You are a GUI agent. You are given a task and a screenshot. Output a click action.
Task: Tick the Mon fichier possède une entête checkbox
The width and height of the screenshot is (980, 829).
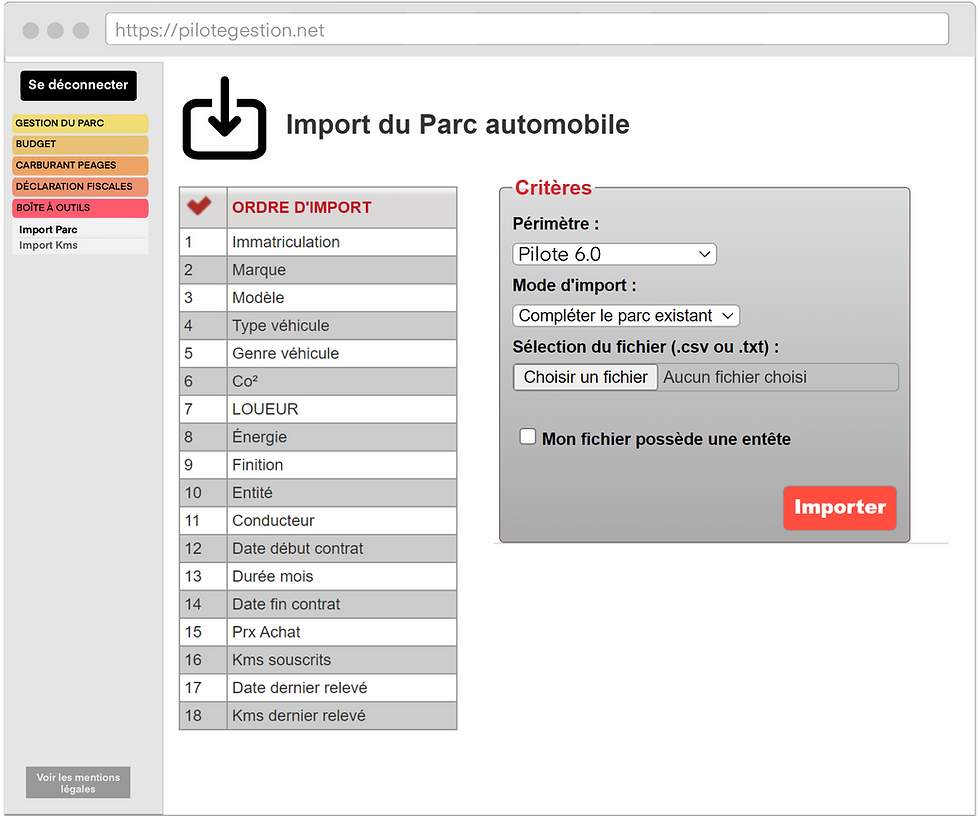[x=528, y=436]
